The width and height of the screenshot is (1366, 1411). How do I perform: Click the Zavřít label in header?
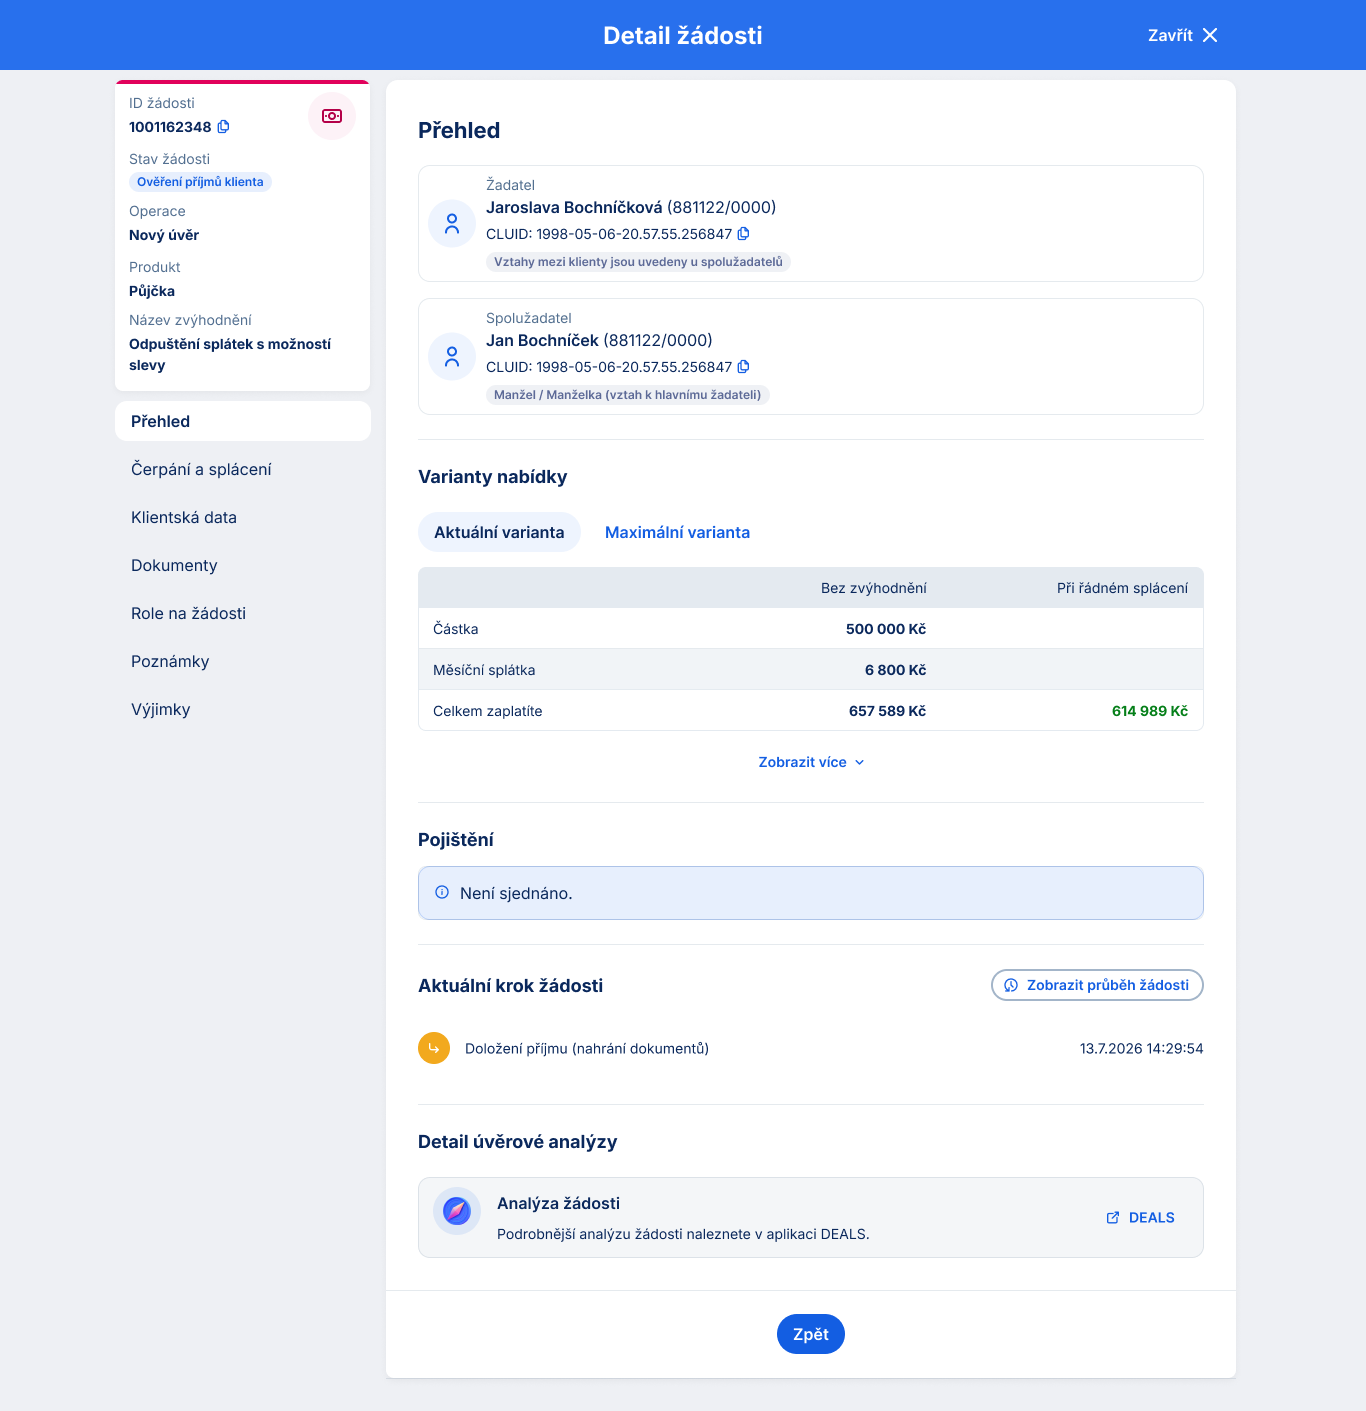tap(1170, 35)
